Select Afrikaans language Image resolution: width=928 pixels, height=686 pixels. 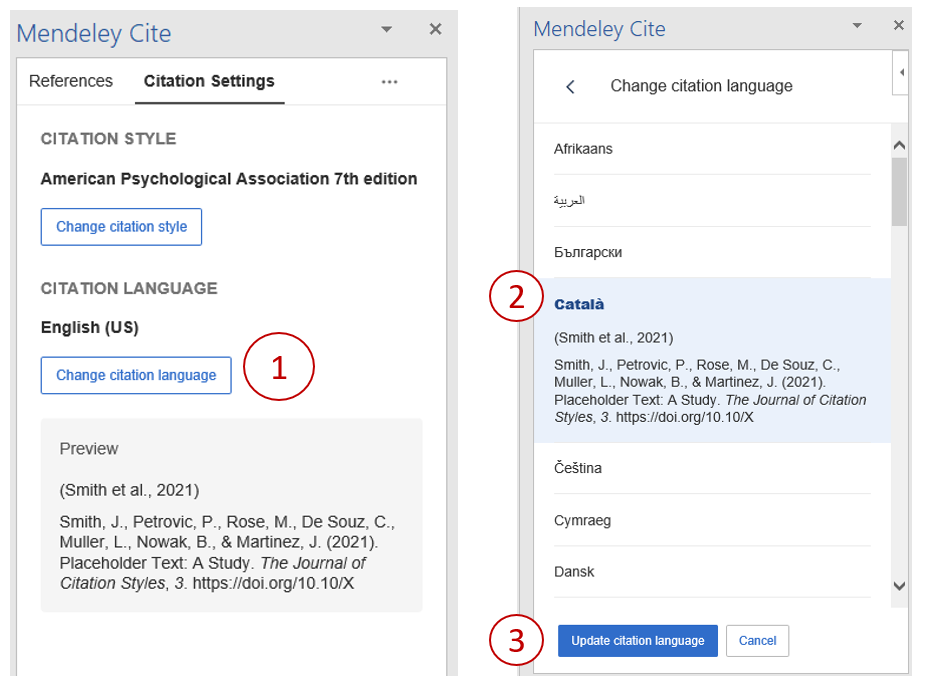coord(712,149)
